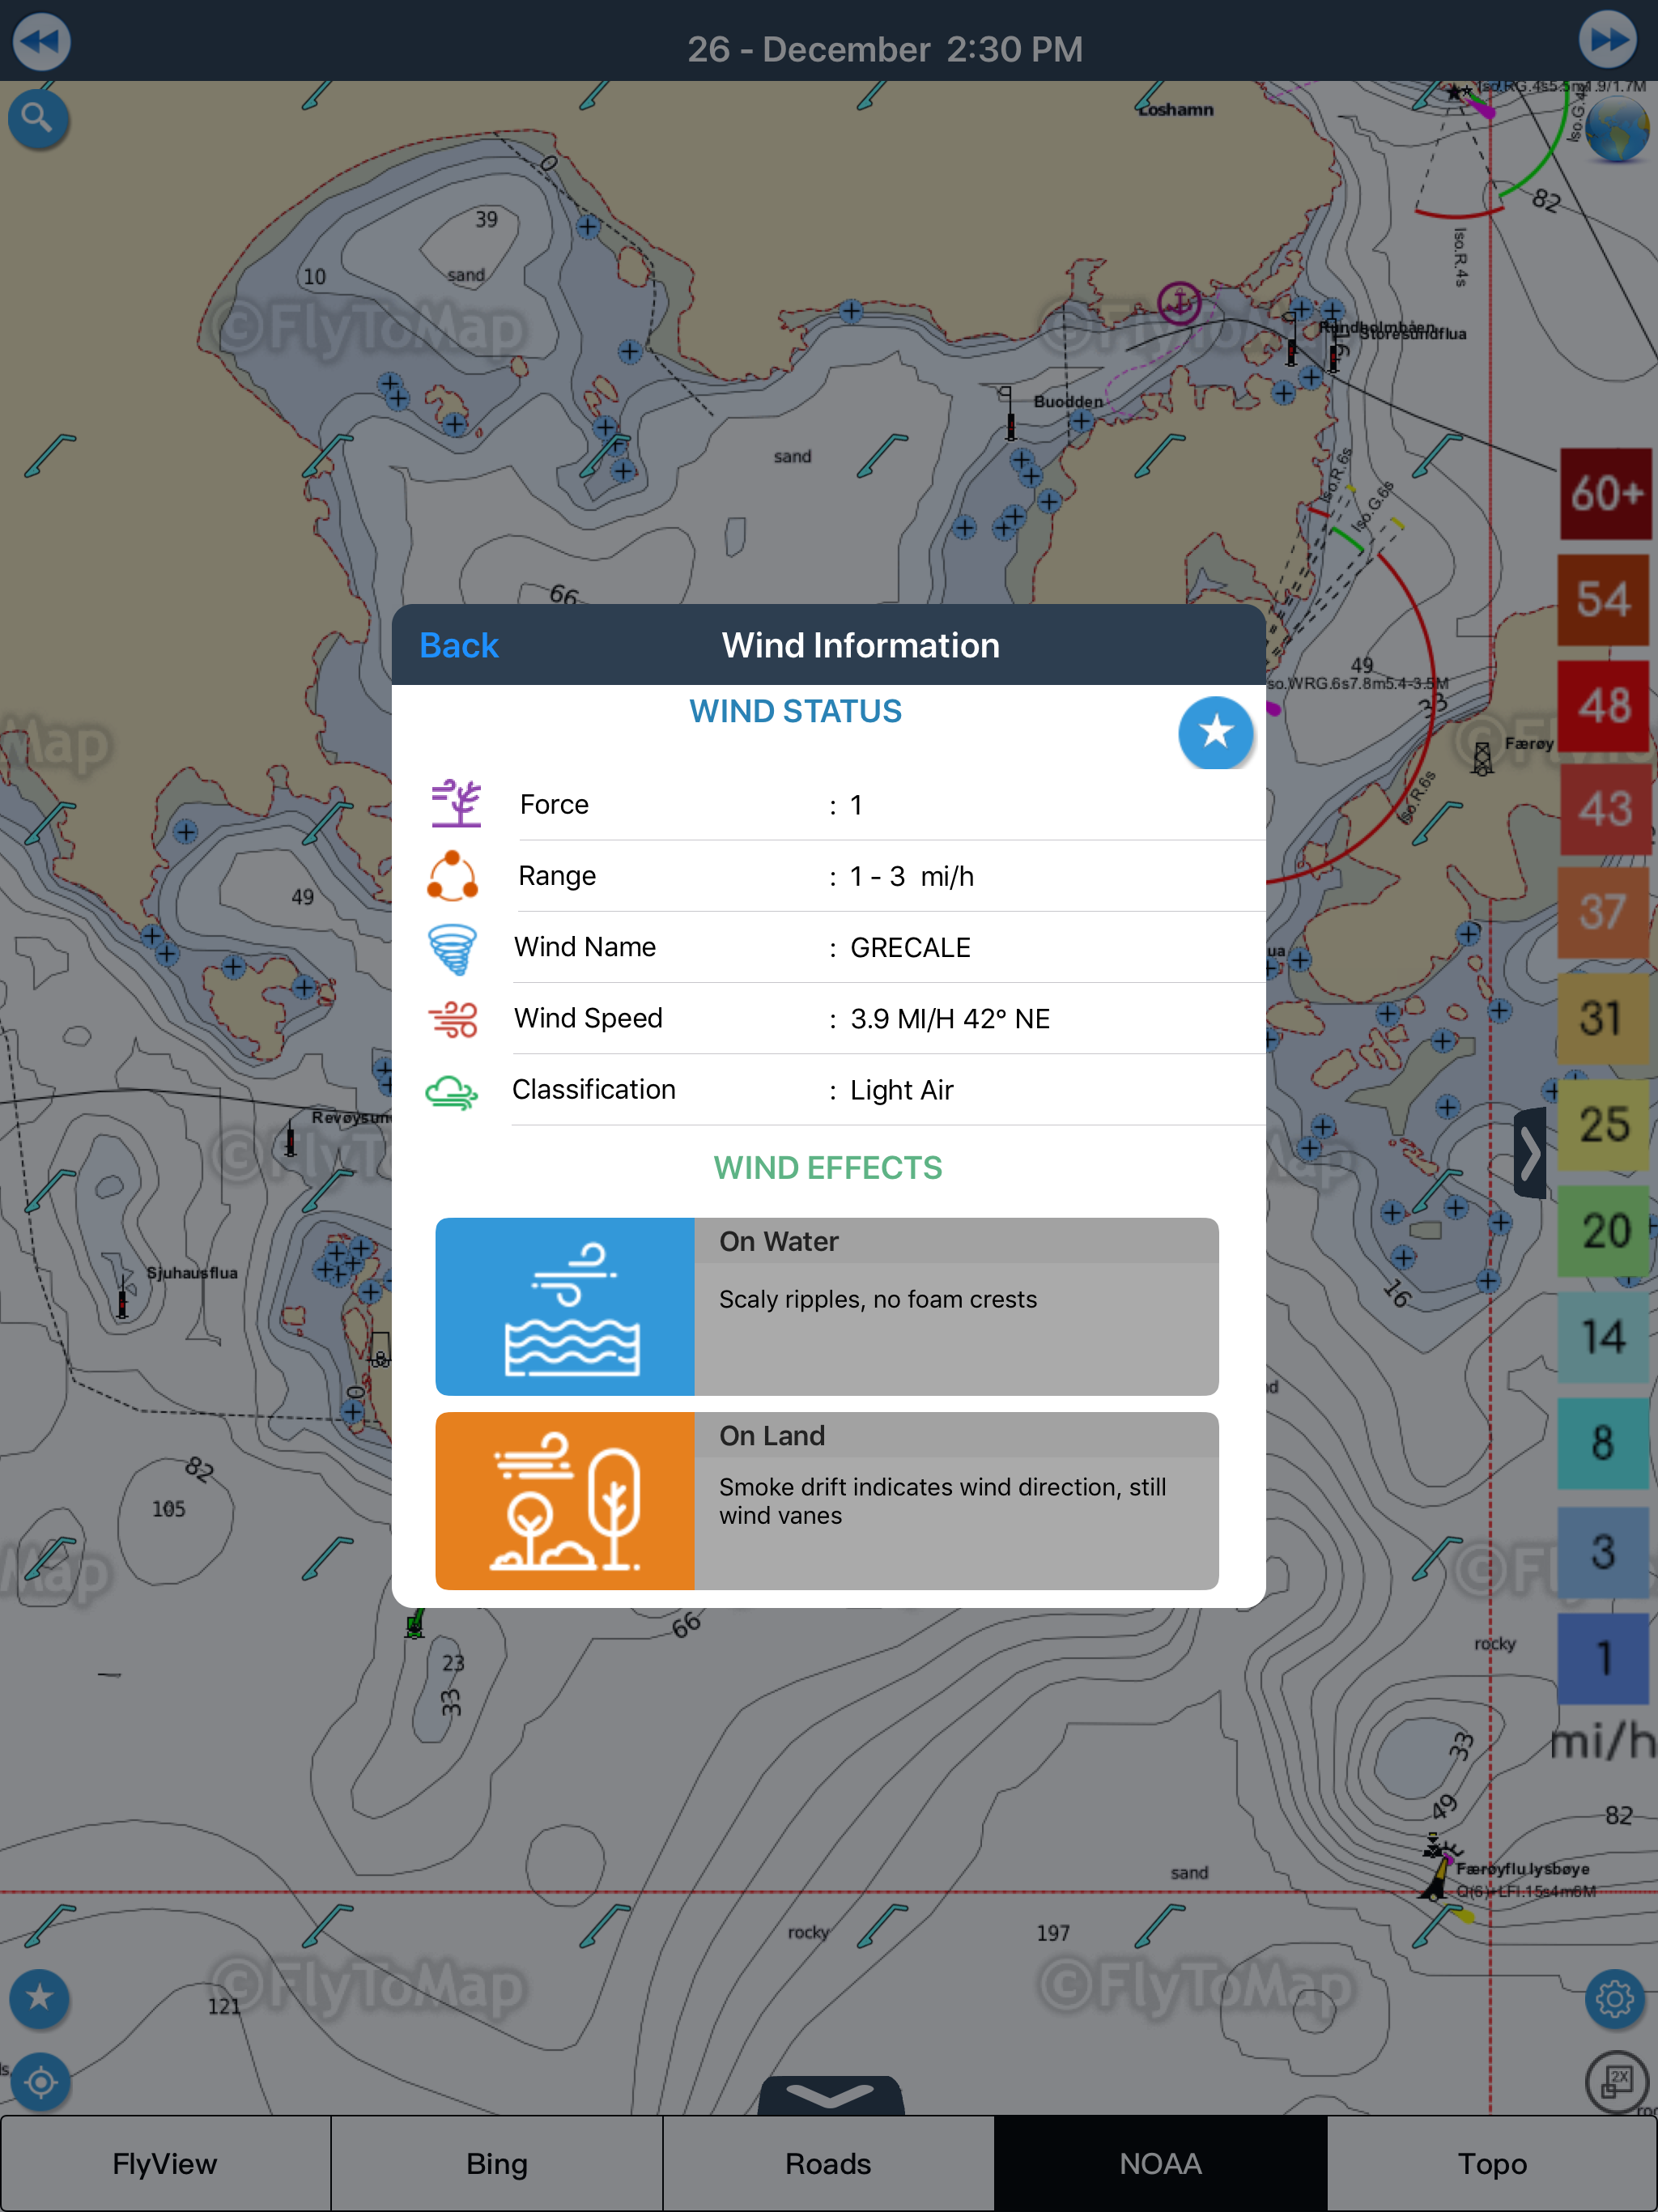Collapse the wind scale side arrow
This screenshot has width=1658, height=2212.
(1530, 1152)
